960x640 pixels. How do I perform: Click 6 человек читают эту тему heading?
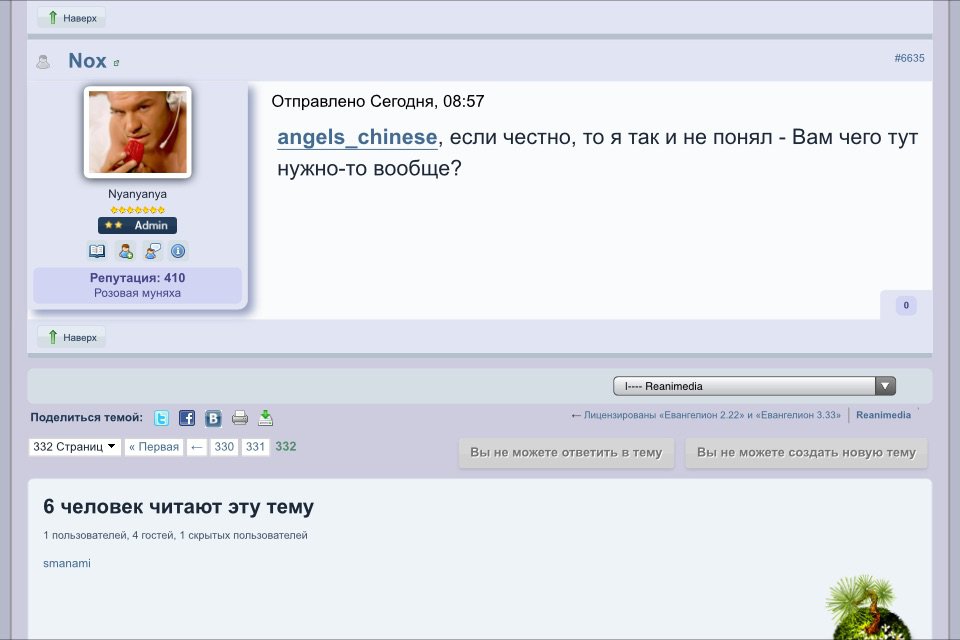[178, 506]
